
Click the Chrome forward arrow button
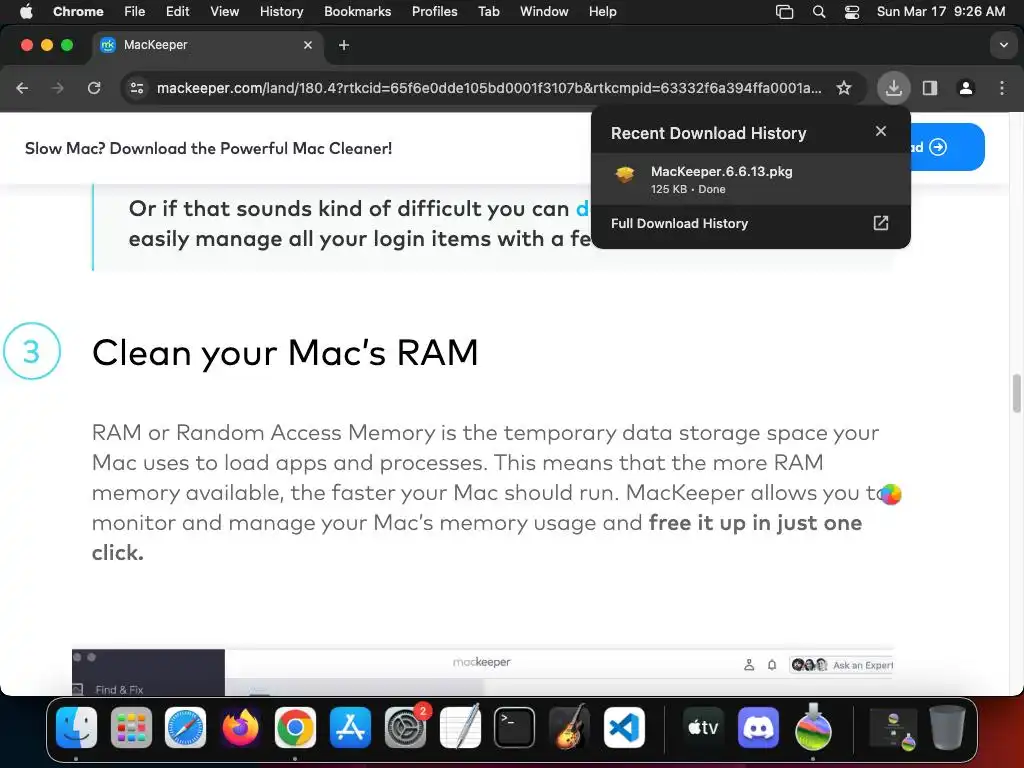(58, 88)
